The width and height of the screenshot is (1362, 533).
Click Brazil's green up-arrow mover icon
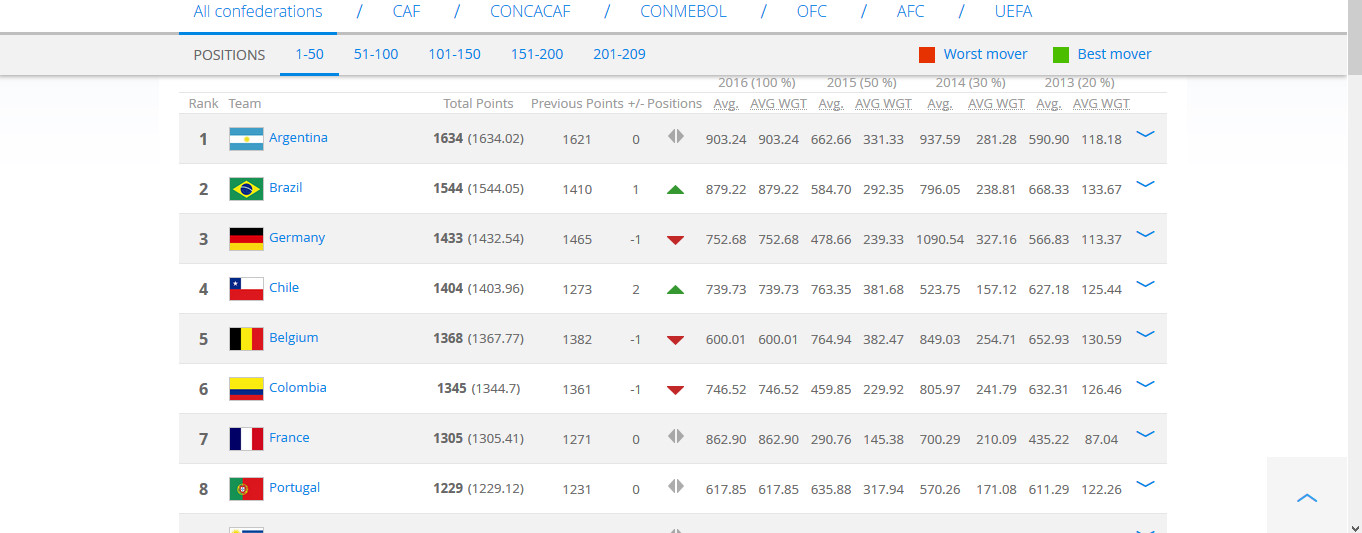click(x=676, y=189)
